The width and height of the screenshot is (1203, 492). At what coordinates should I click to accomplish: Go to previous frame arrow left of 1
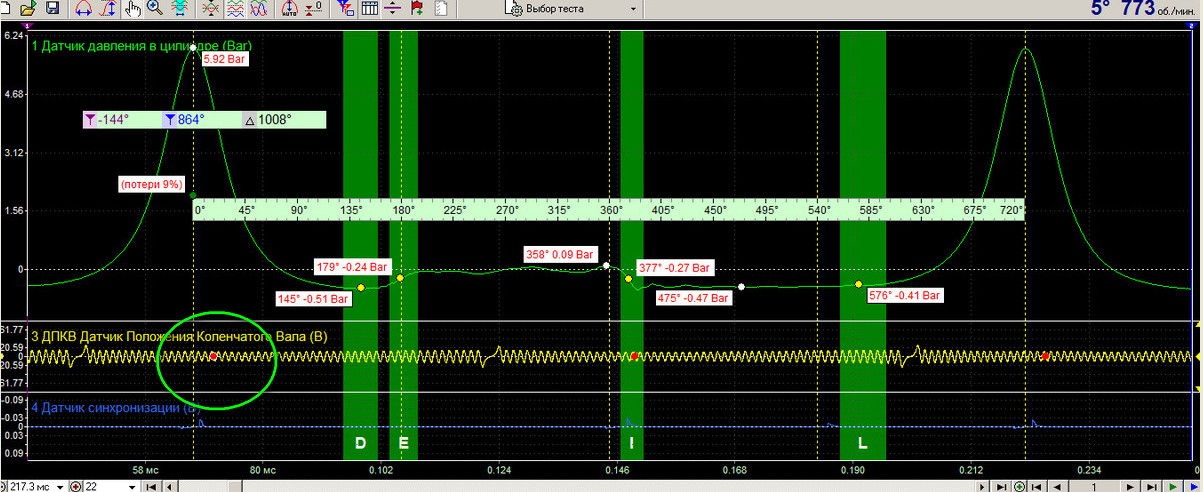click(x=1057, y=485)
